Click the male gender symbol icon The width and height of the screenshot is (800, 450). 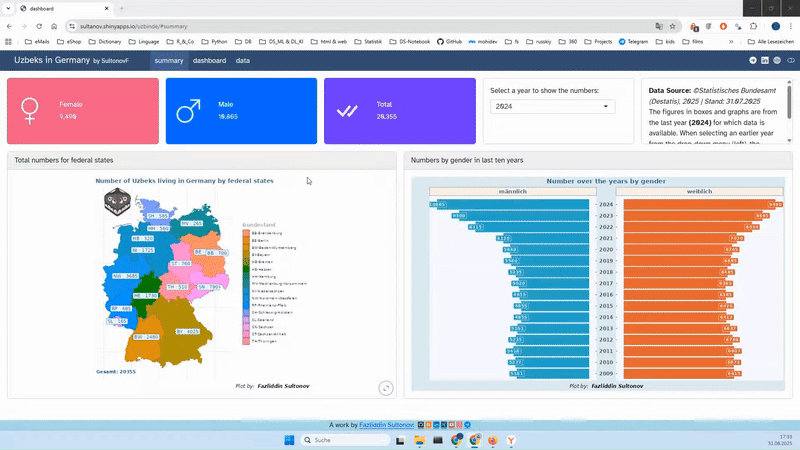click(187, 110)
